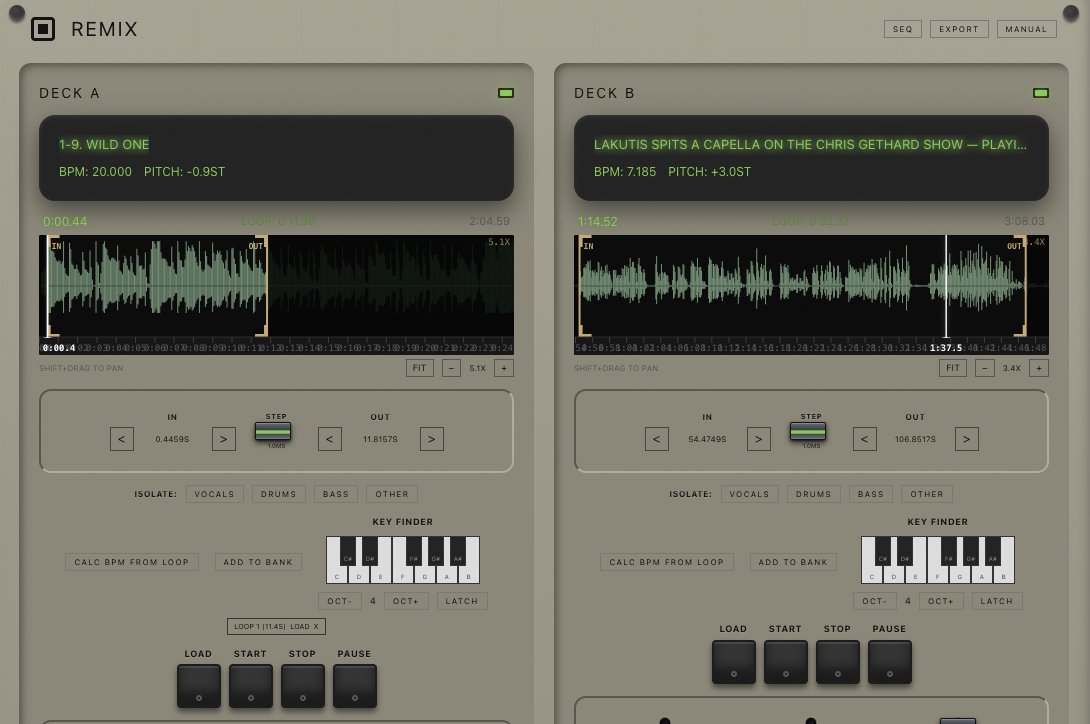Load saved LOOP 1 (11.4S) from bank

click(300, 627)
